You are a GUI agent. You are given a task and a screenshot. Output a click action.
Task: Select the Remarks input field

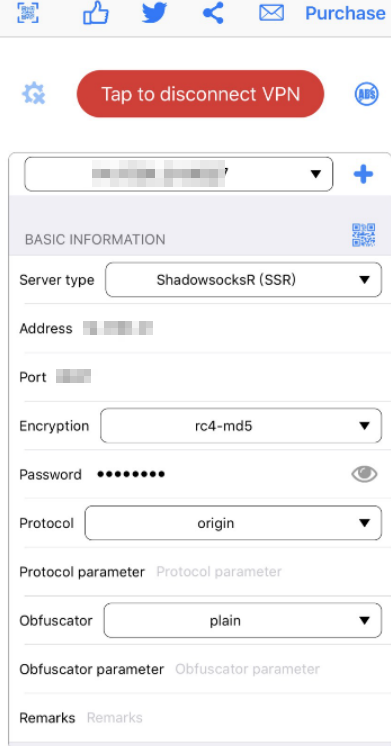234,717
